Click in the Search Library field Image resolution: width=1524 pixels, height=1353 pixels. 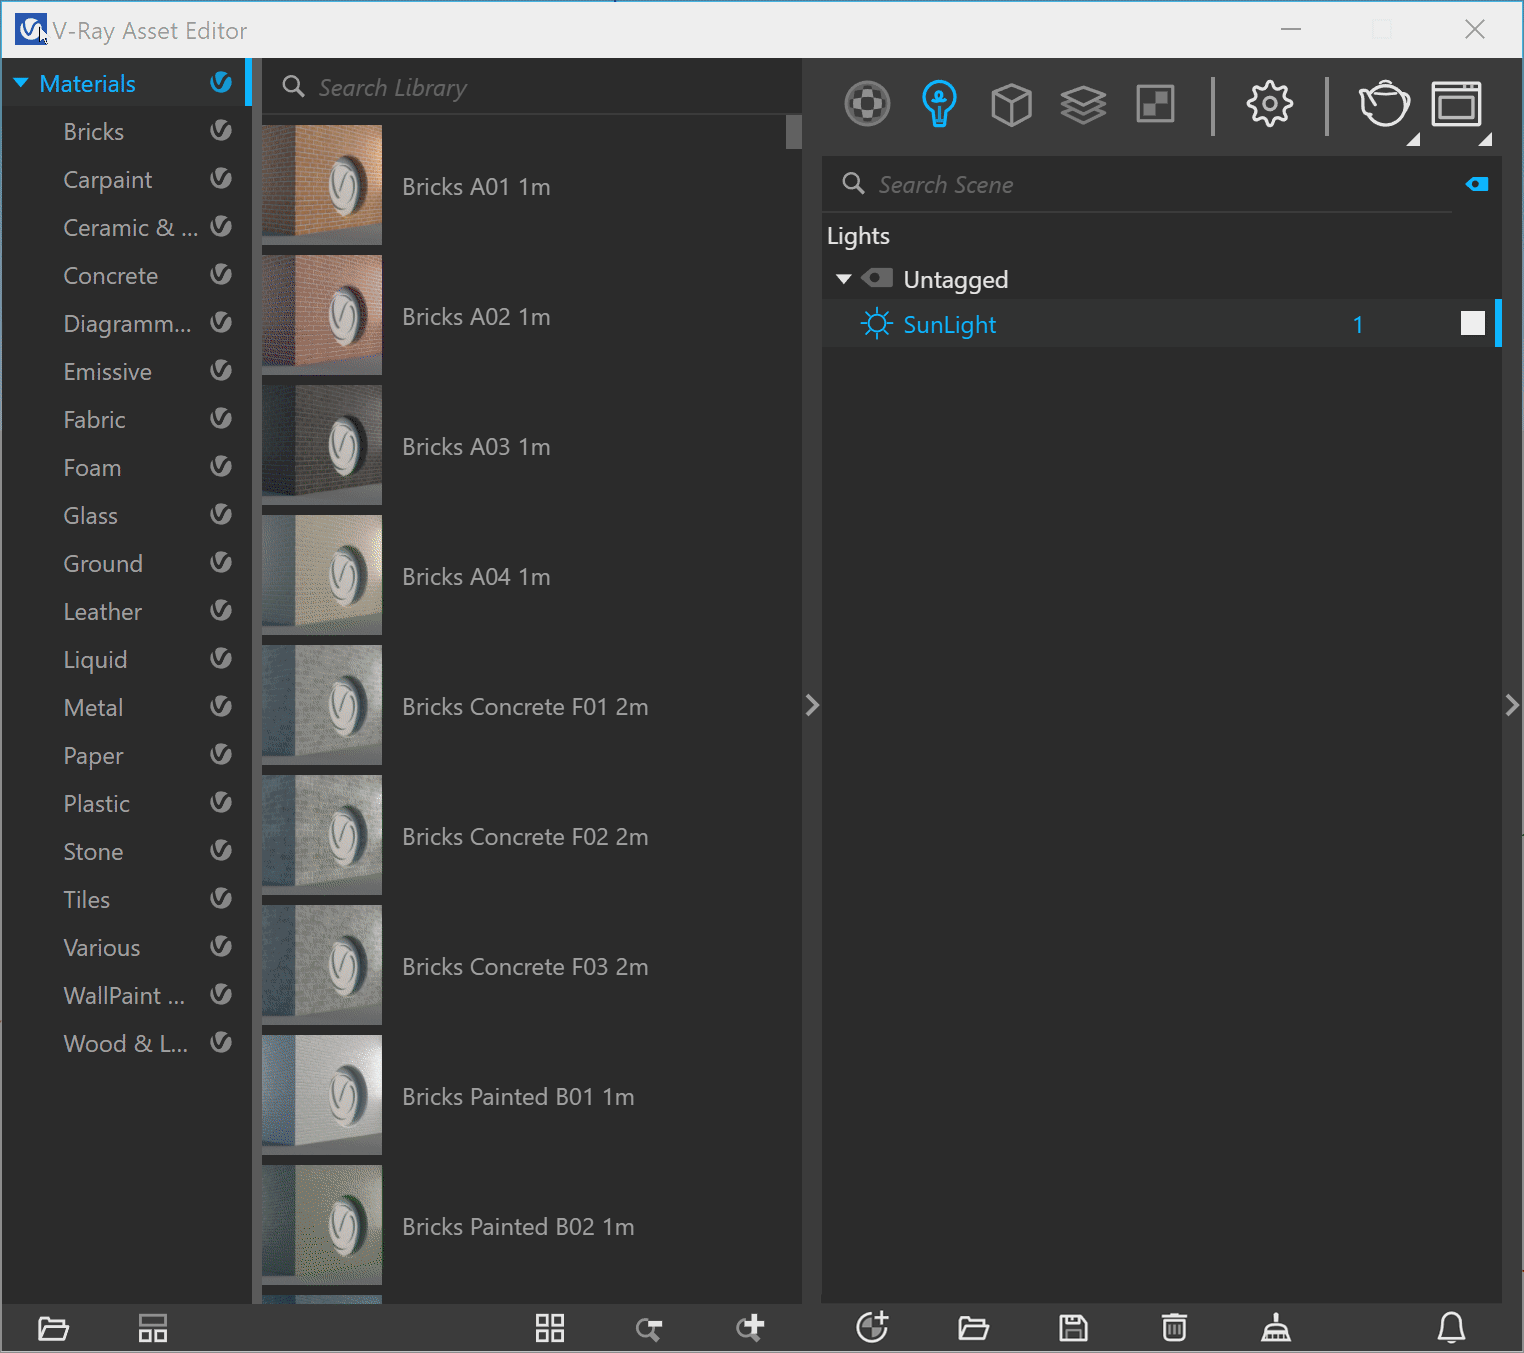(531, 87)
